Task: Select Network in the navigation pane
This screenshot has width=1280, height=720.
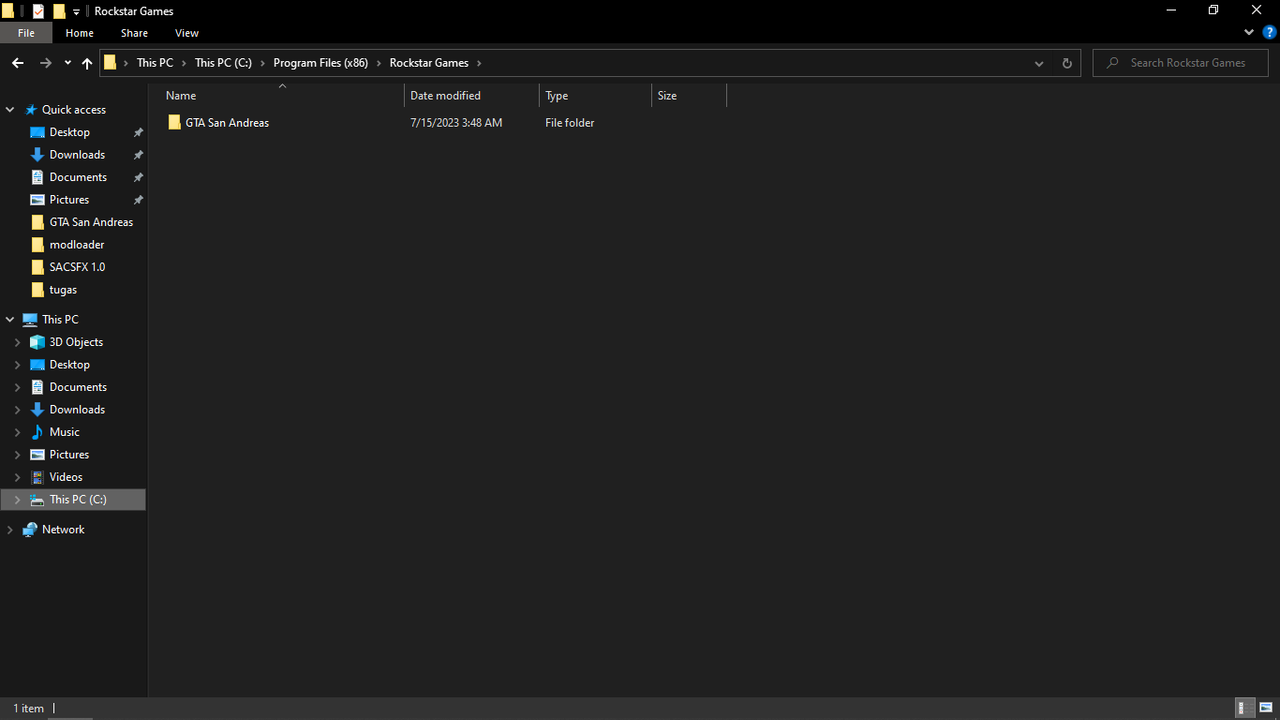Action: pyautogui.click(x=63, y=529)
